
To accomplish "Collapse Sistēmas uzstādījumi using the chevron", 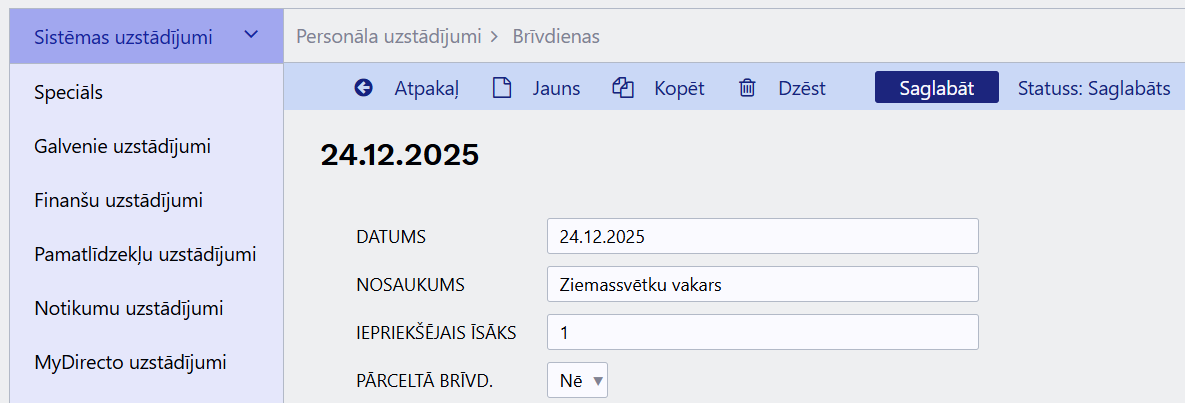I will pos(251,36).
